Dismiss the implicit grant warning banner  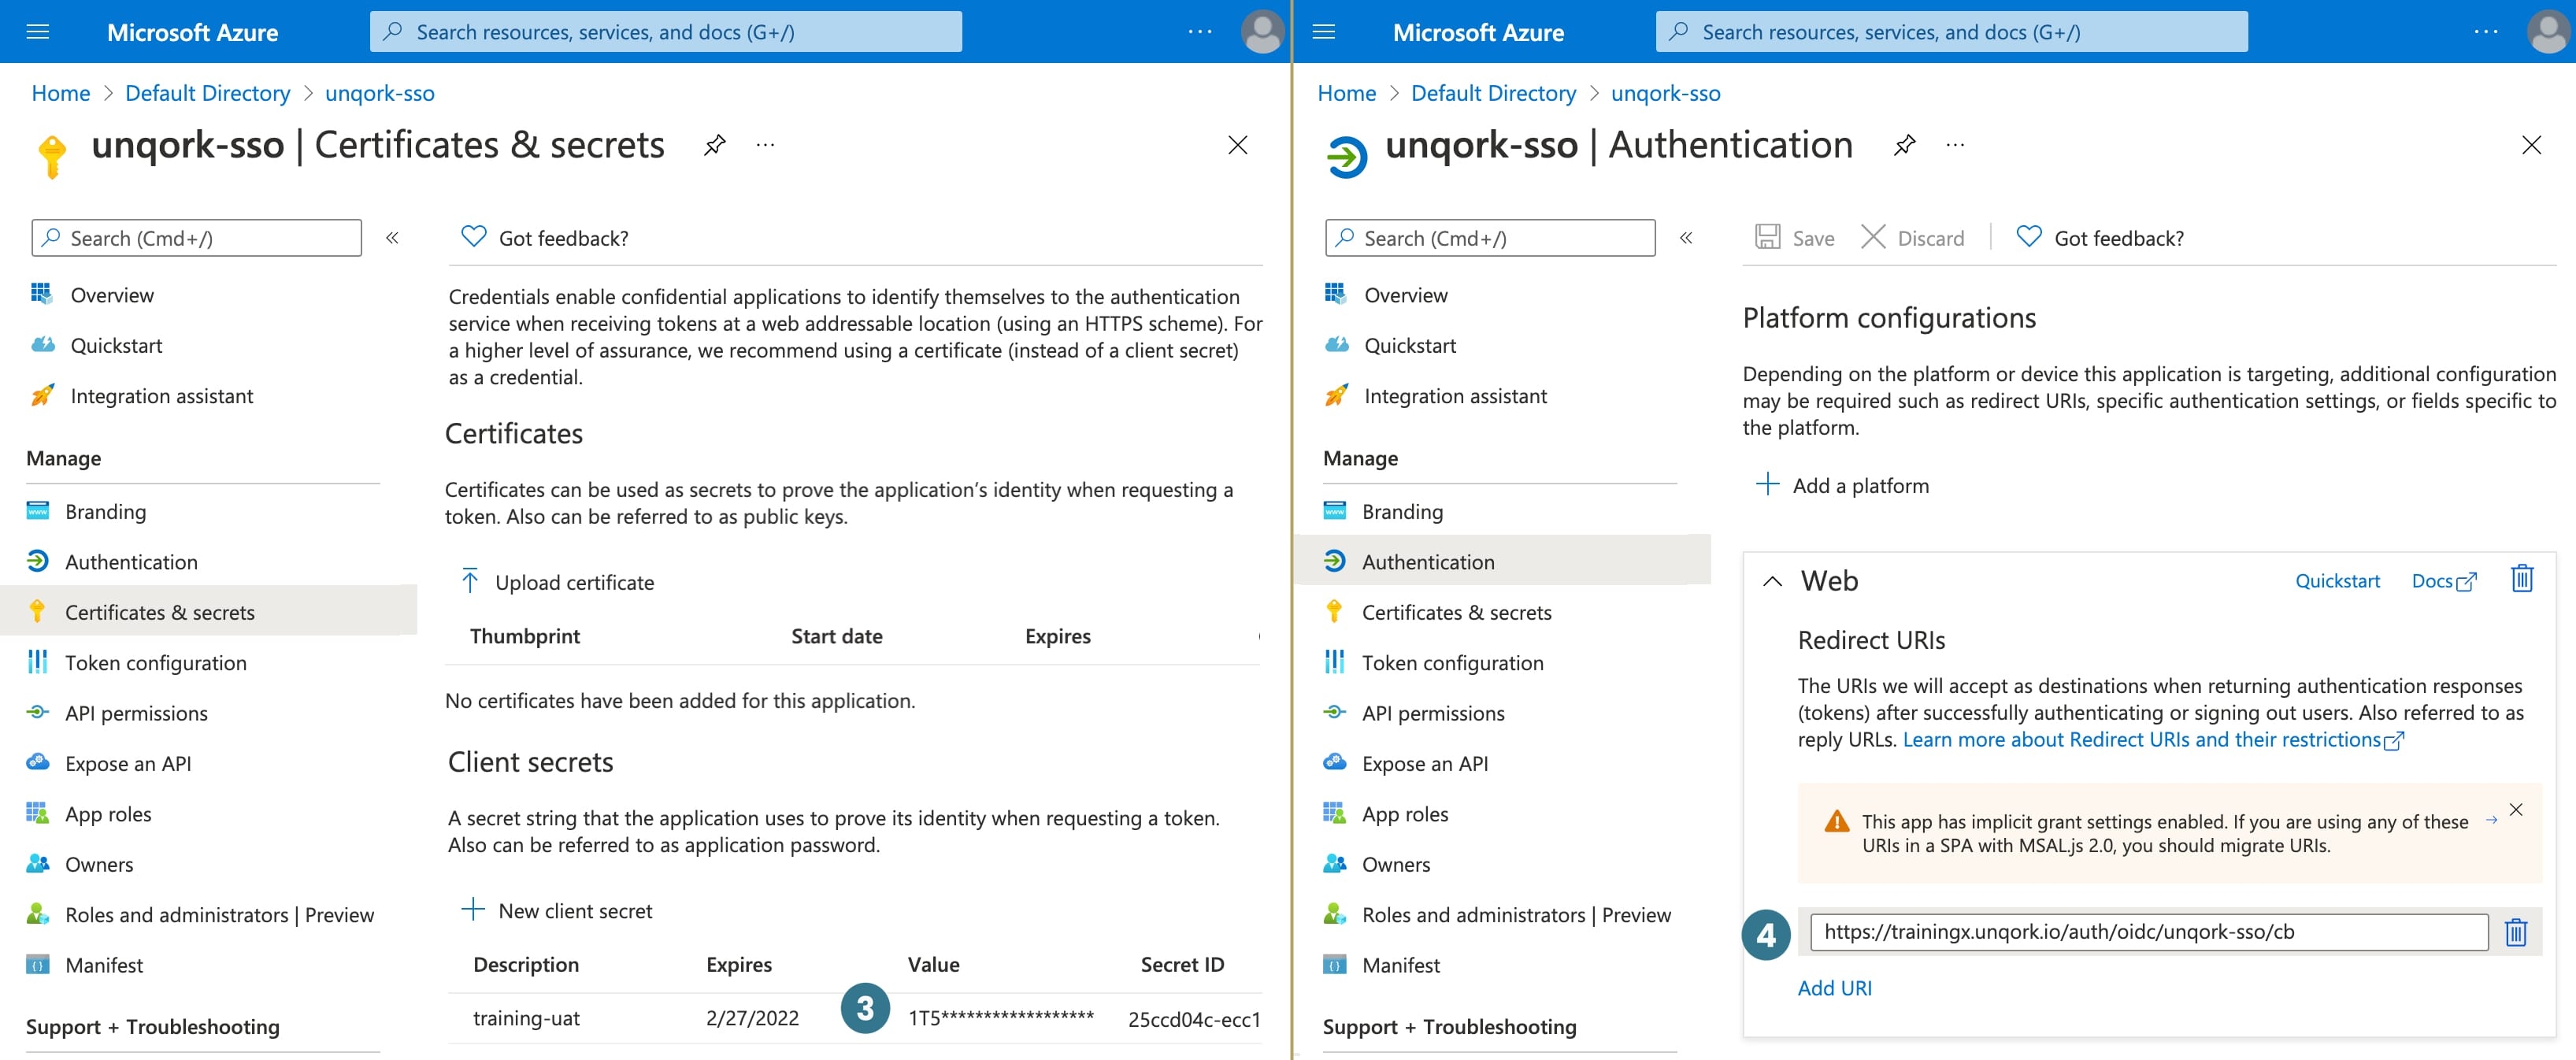[2517, 810]
